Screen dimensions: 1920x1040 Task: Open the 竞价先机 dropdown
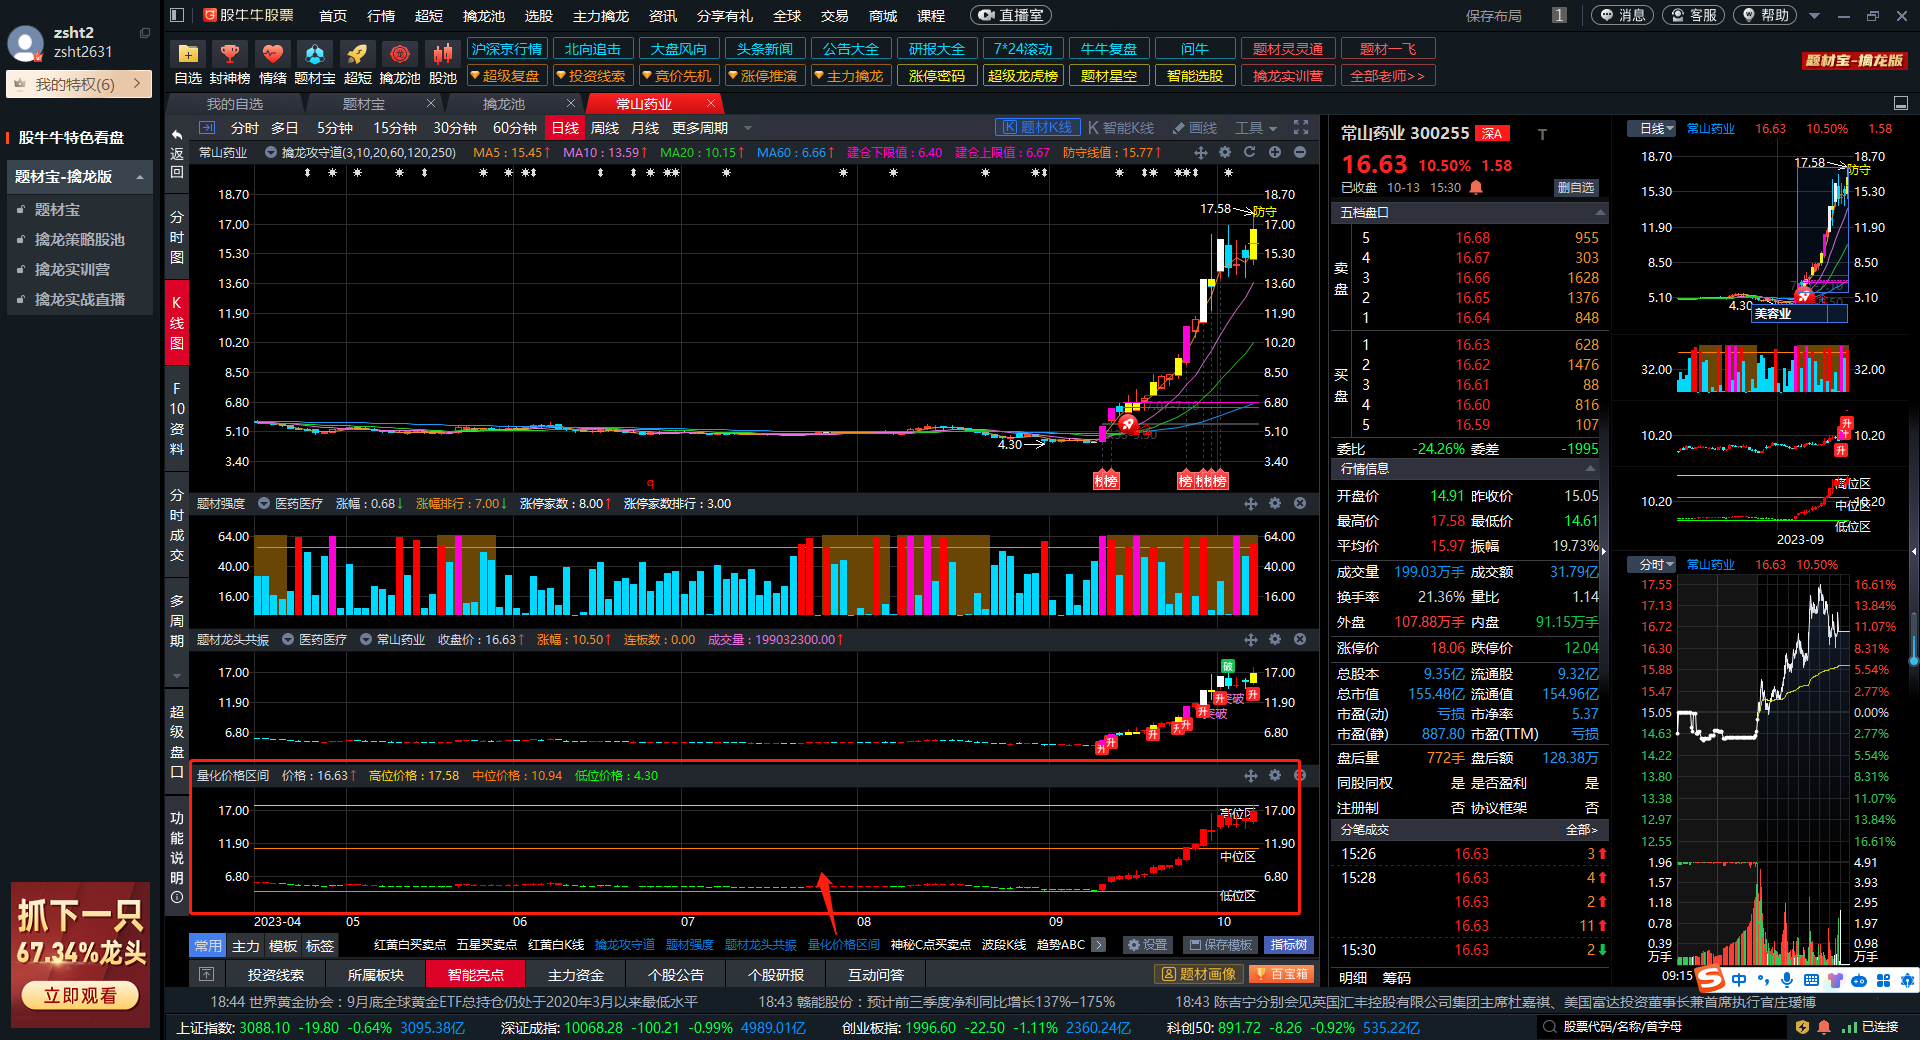click(x=678, y=76)
